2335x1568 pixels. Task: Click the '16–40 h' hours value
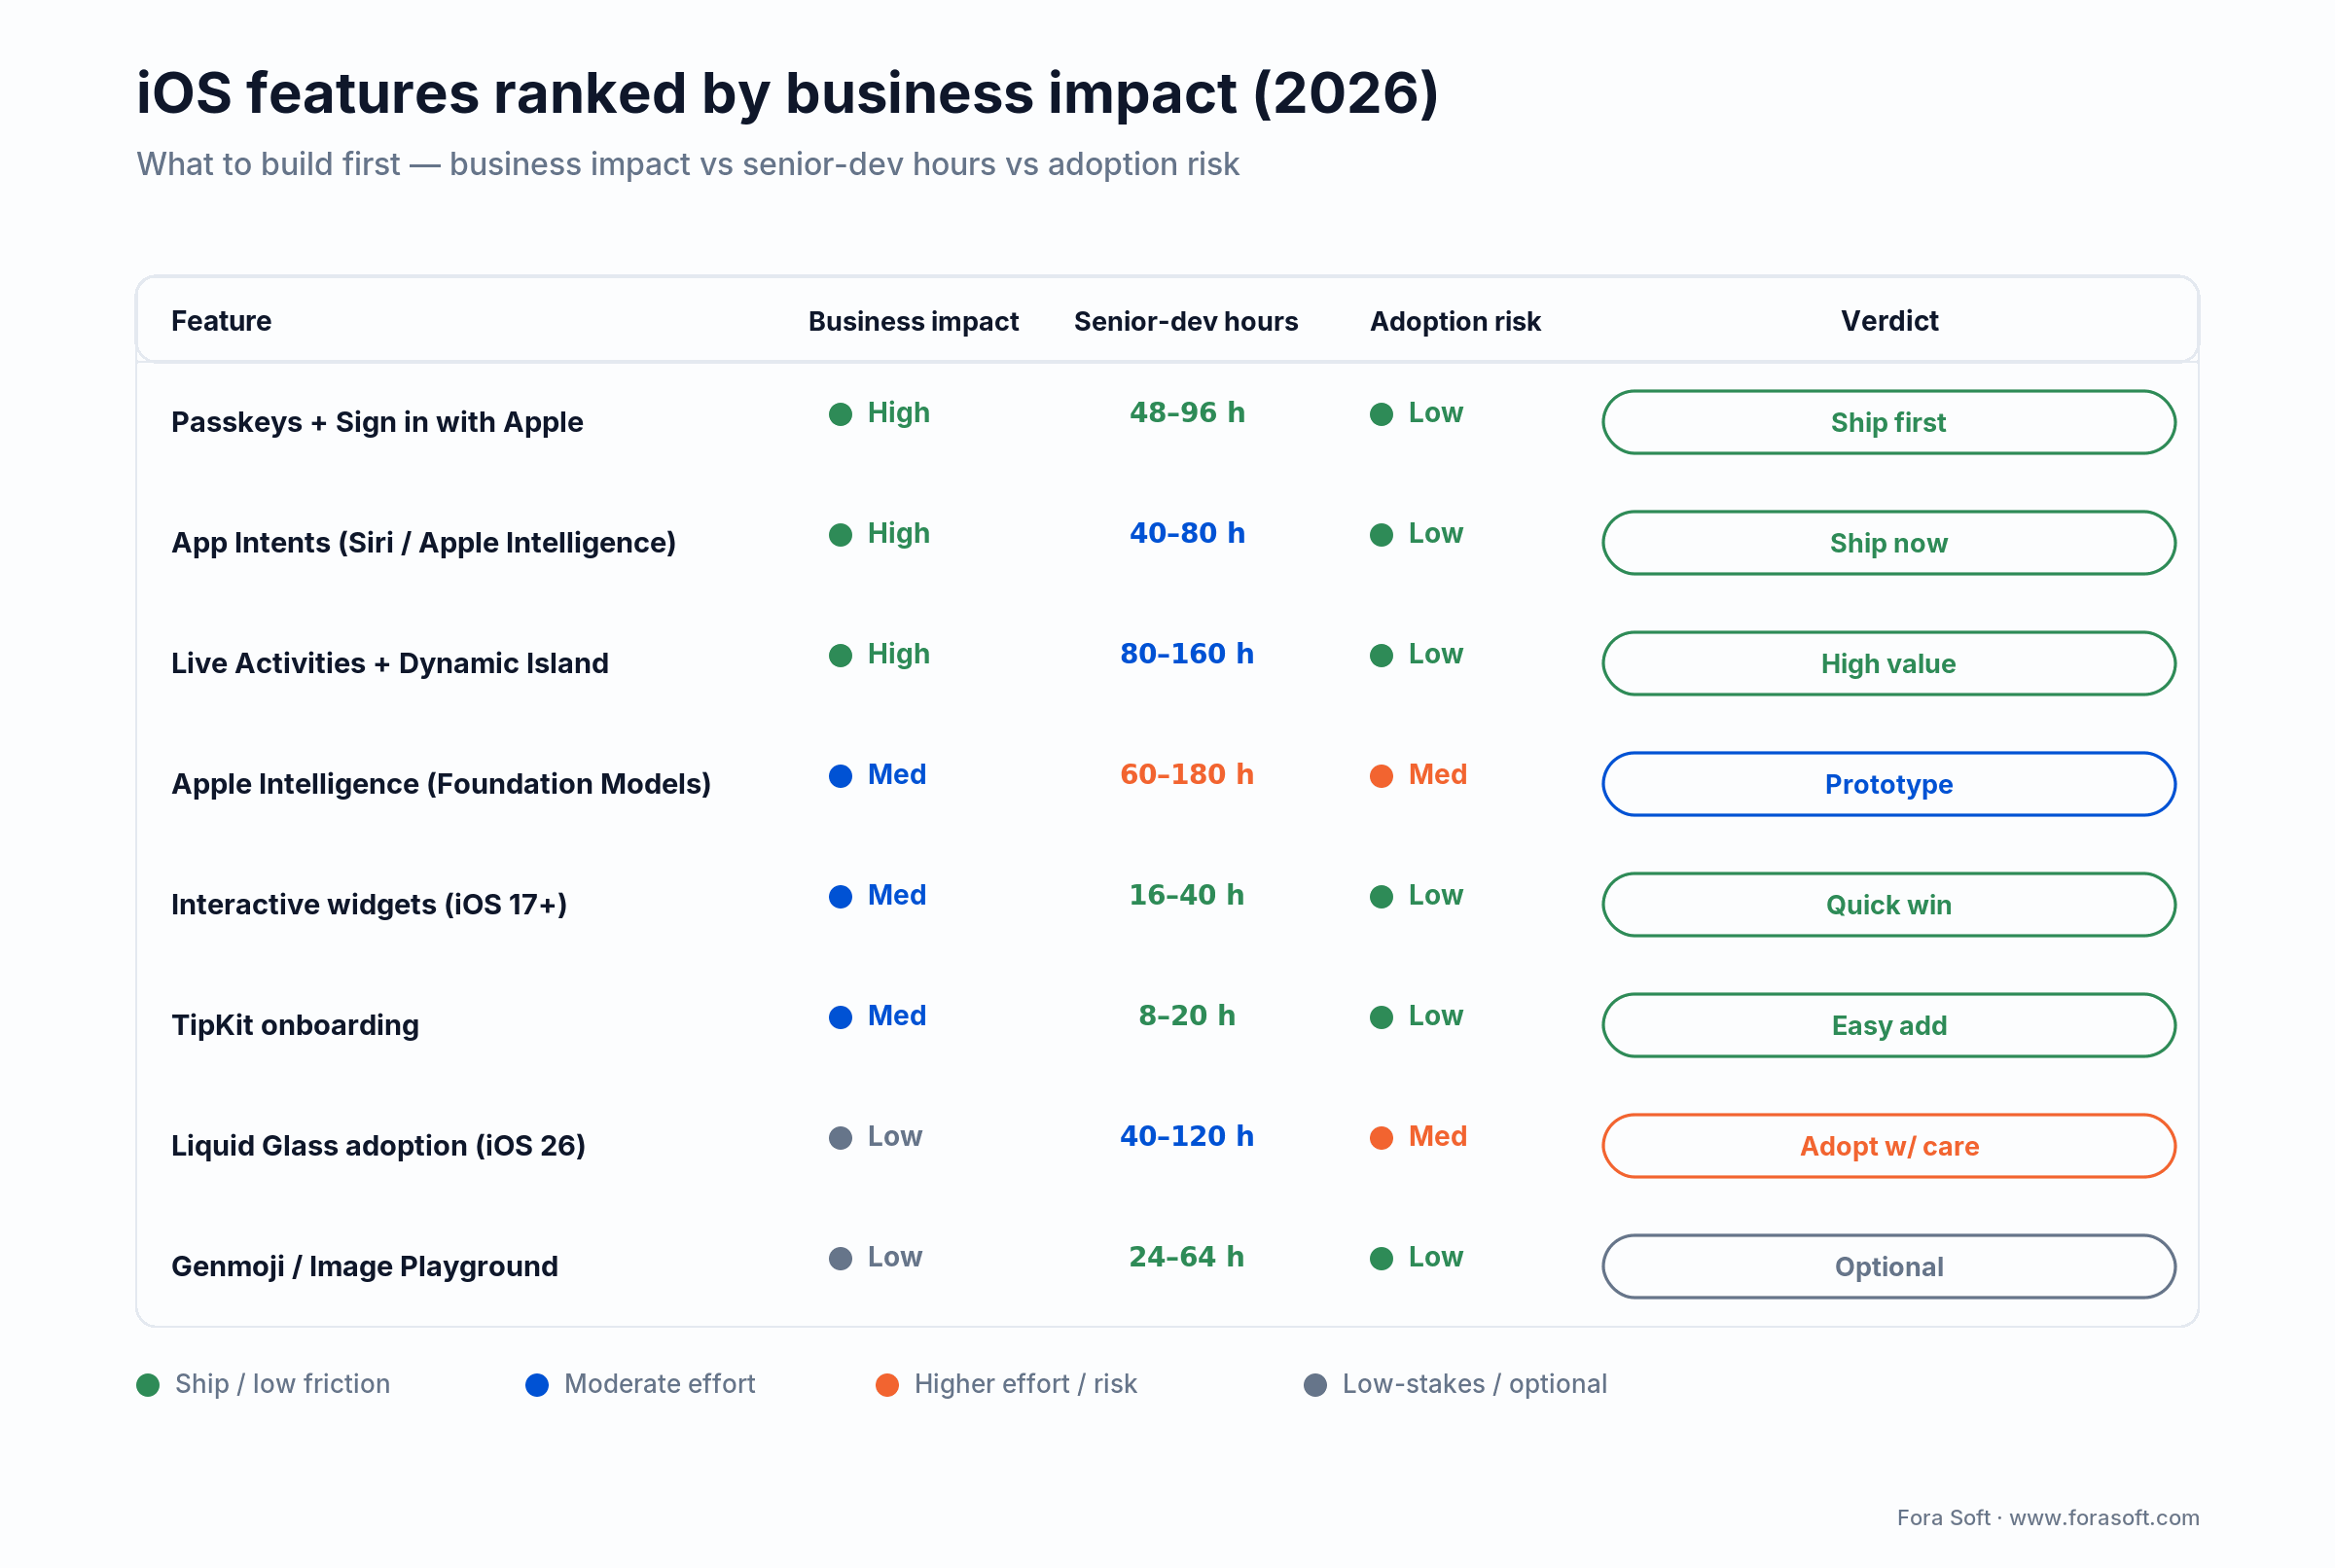pyautogui.click(x=1187, y=895)
